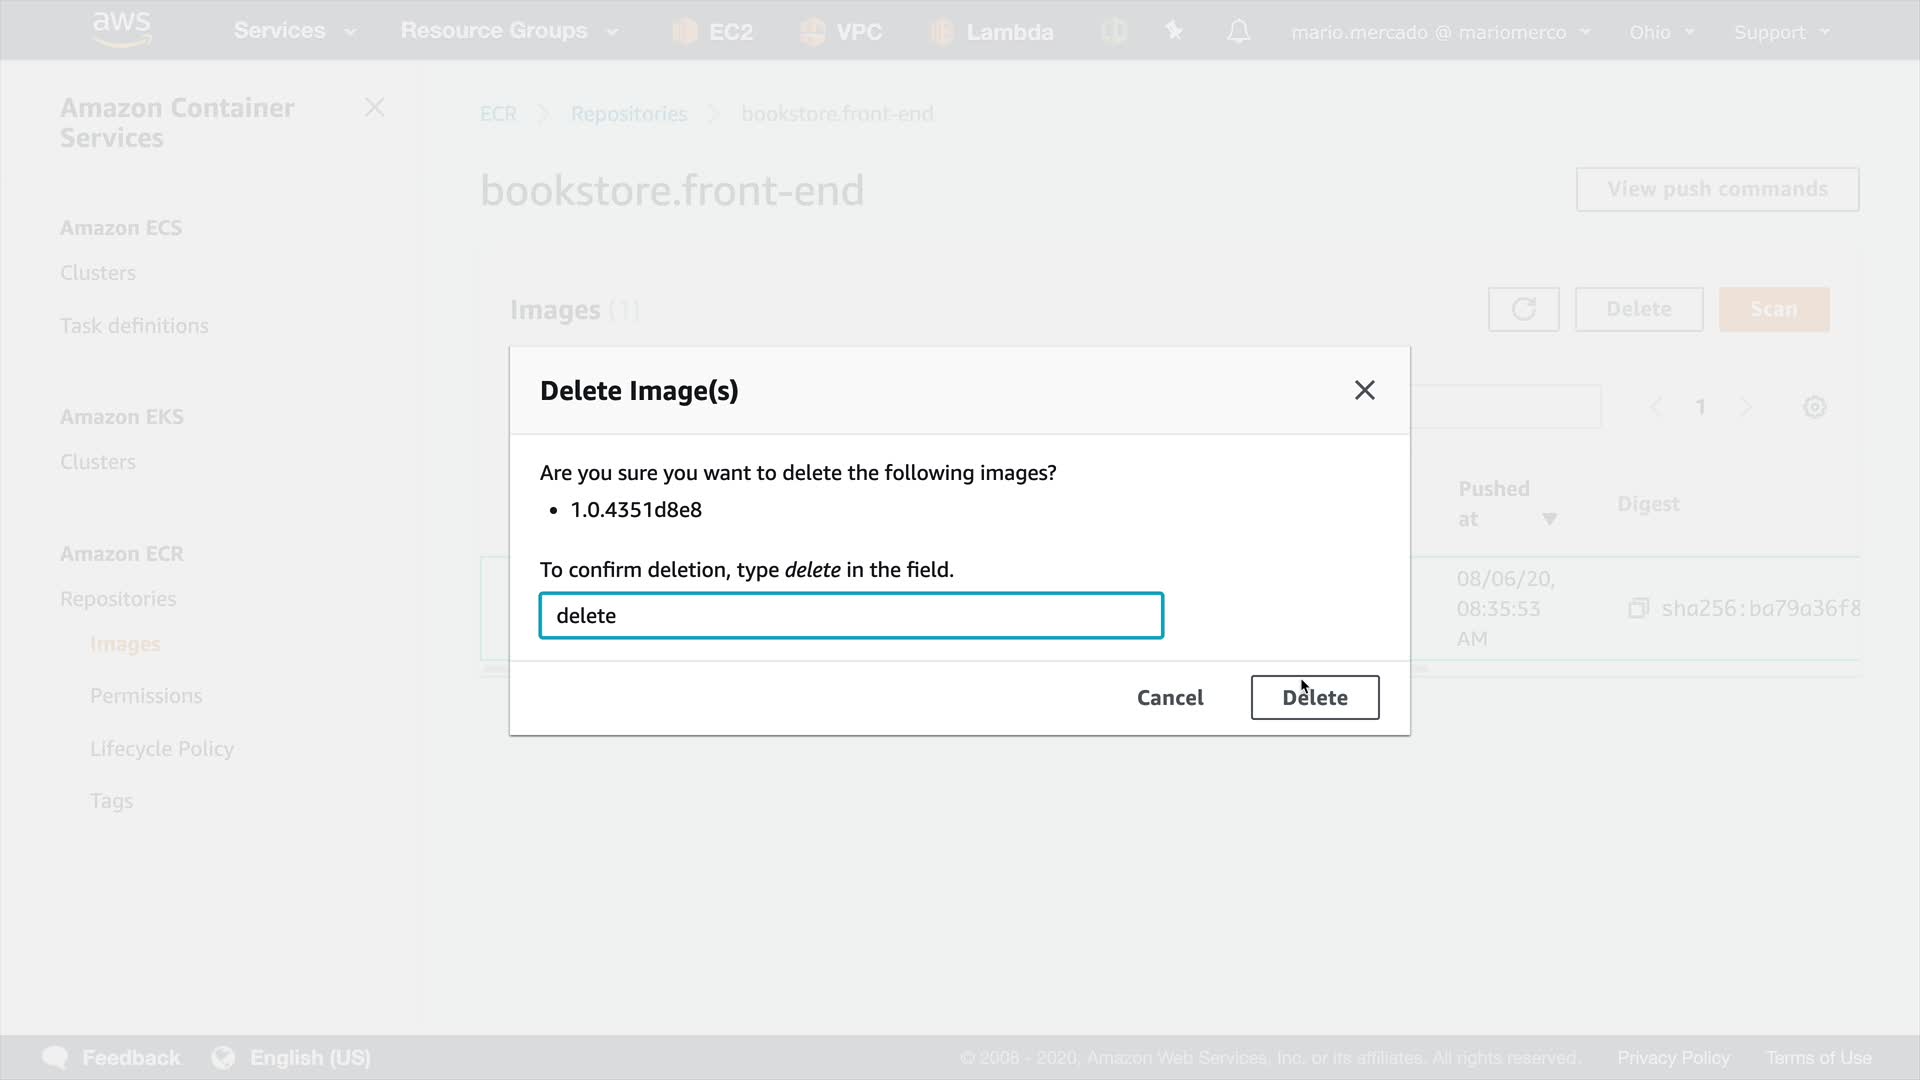The width and height of the screenshot is (1920, 1080).
Task: Click the delete confirmation text field
Action: coord(851,615)
